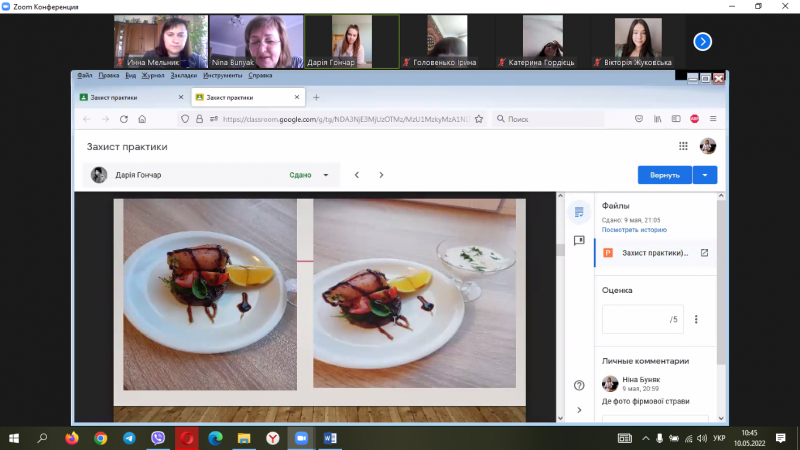Open the Windows notification center
The height and width of the screenshot is (450, 800).
point(781,438)
